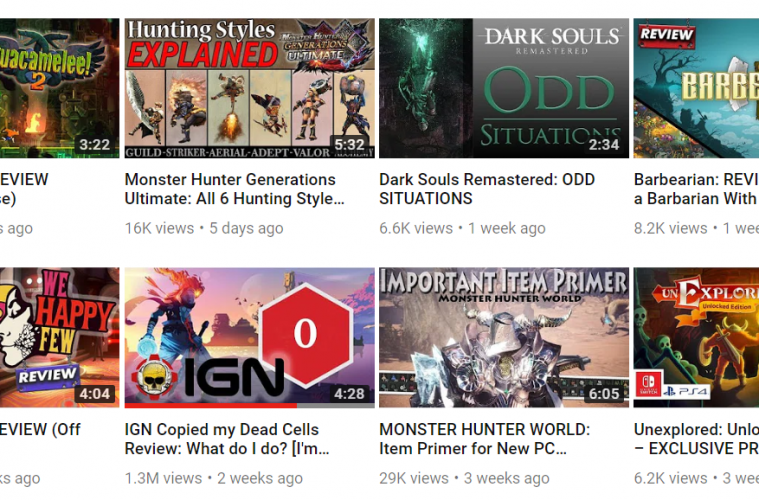Click the Unexplored Unlocked Edition video title
Viewport: 759px width, 500px height.
[x=696, y=439]
